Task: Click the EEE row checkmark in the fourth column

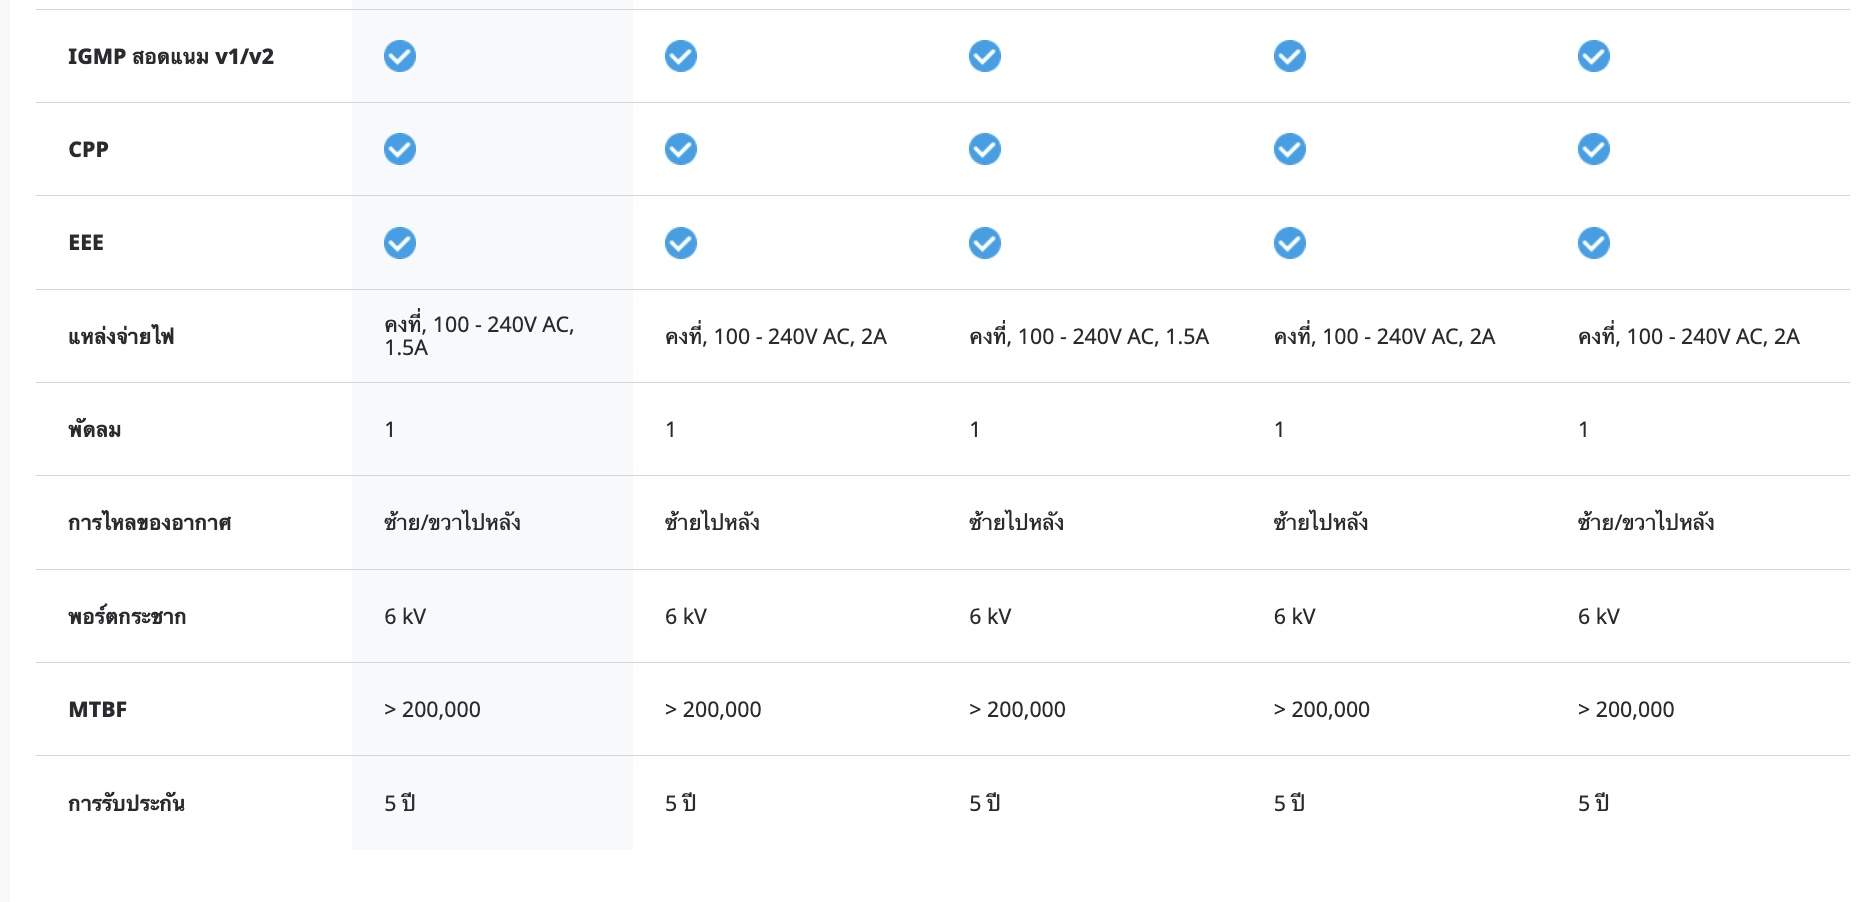Action: click(1289, 243)
